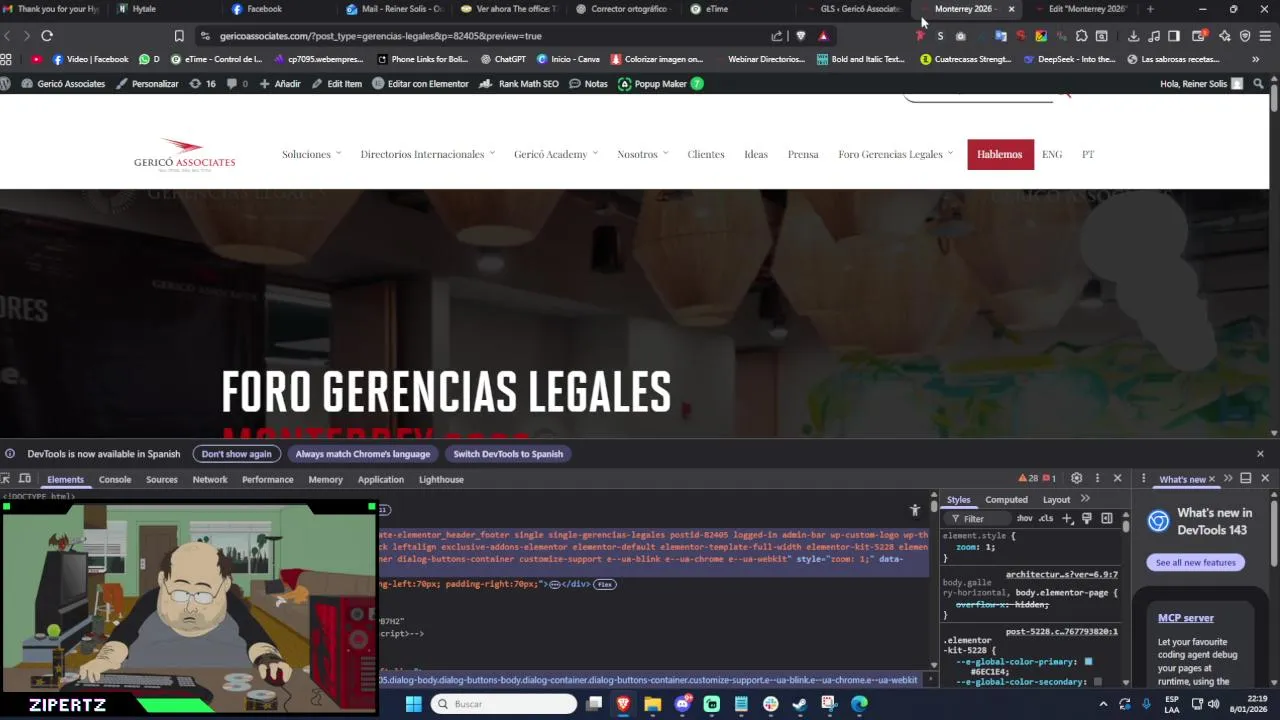Click the Brave browser taskbar icon
Screen dimensions: 1280x720
(623, 704)
